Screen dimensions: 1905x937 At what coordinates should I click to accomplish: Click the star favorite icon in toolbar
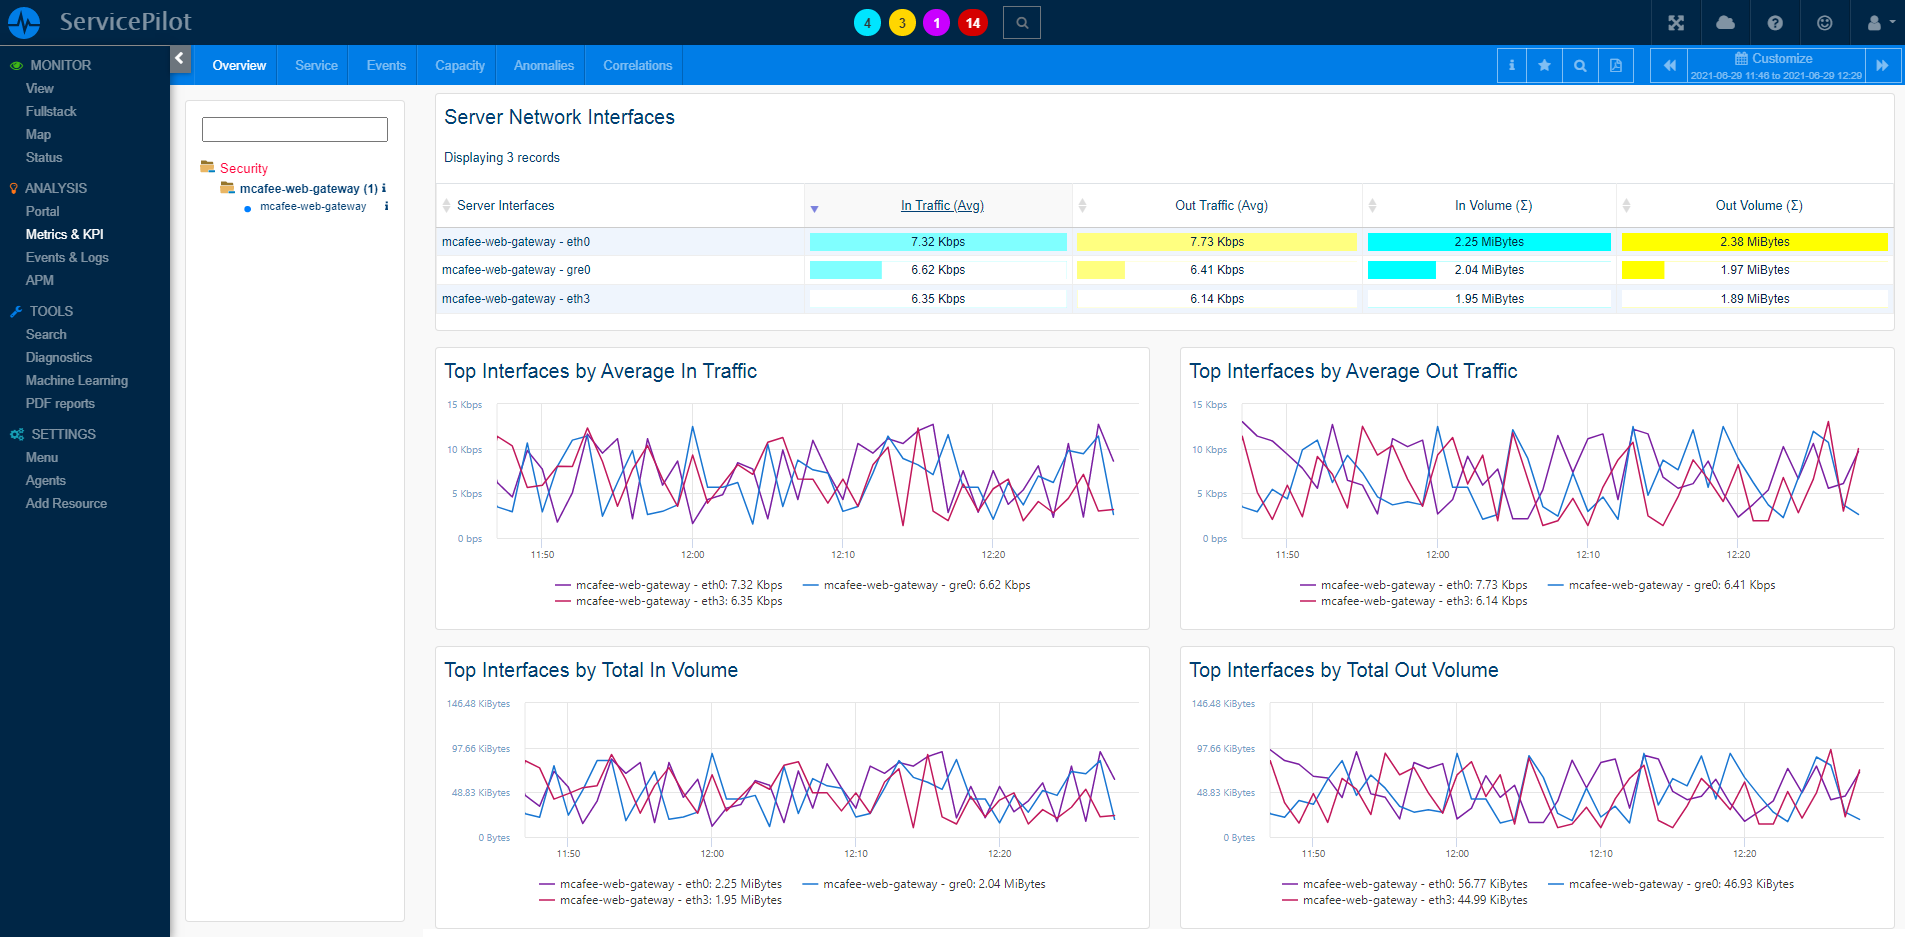pyautogui.click(x=1545, y=66)
